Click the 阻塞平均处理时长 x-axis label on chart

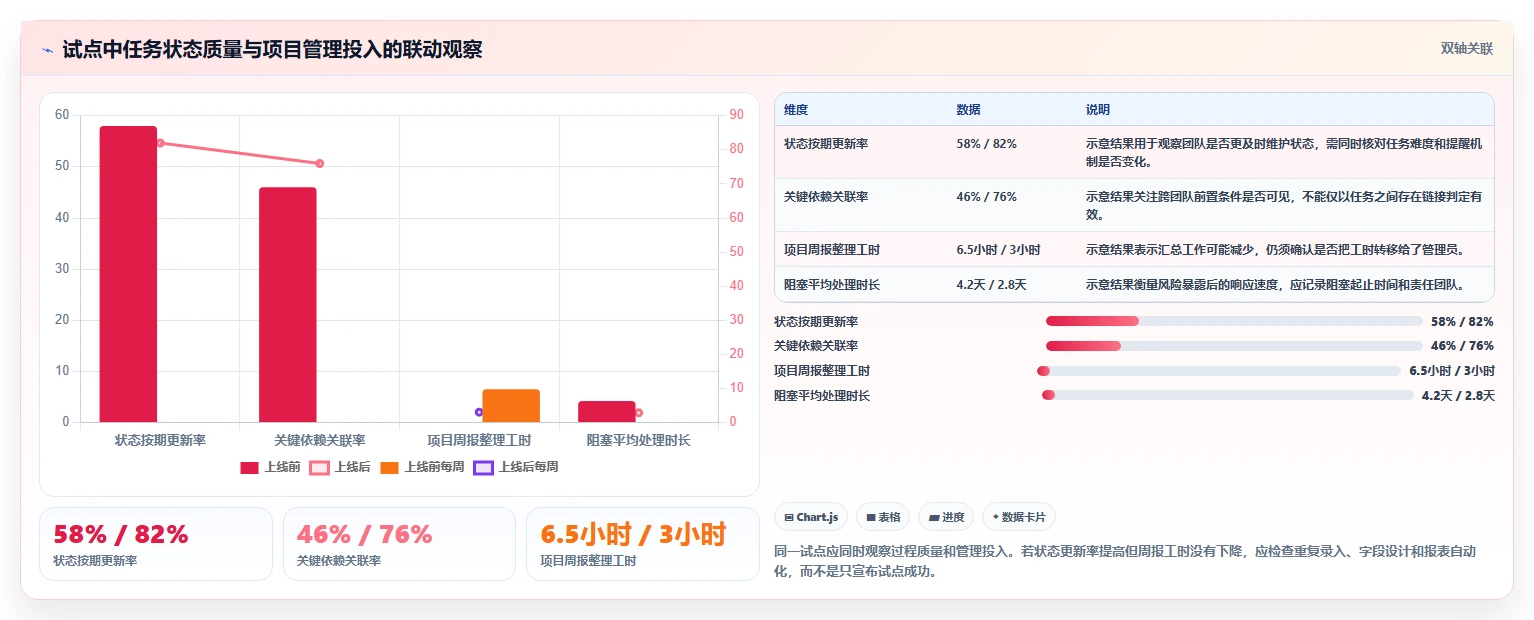tap(639, 440)
